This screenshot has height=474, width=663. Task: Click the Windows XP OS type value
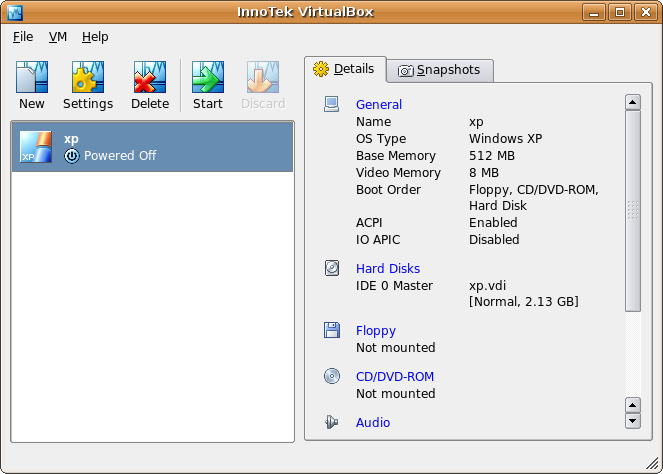point(505,139)
